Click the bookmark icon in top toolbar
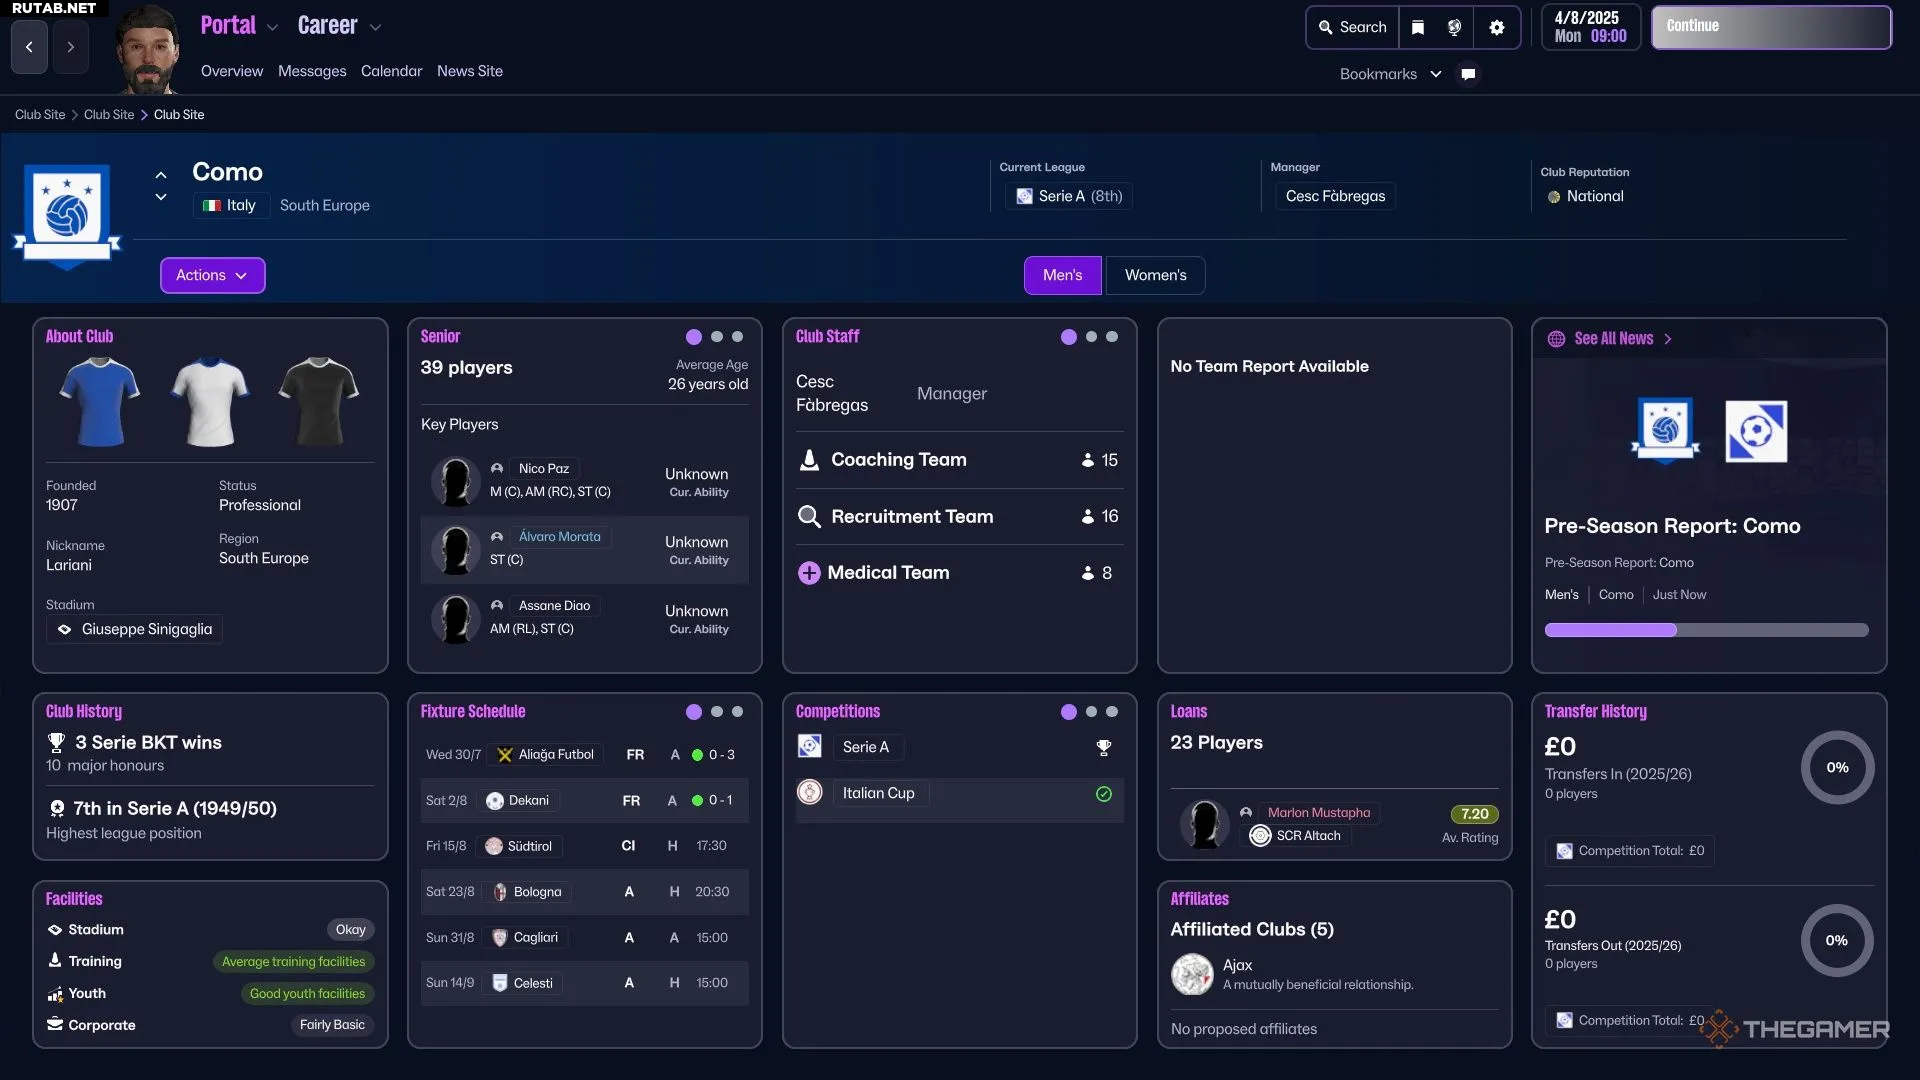This screenshot has width=1920, height=1080. 1417,27
